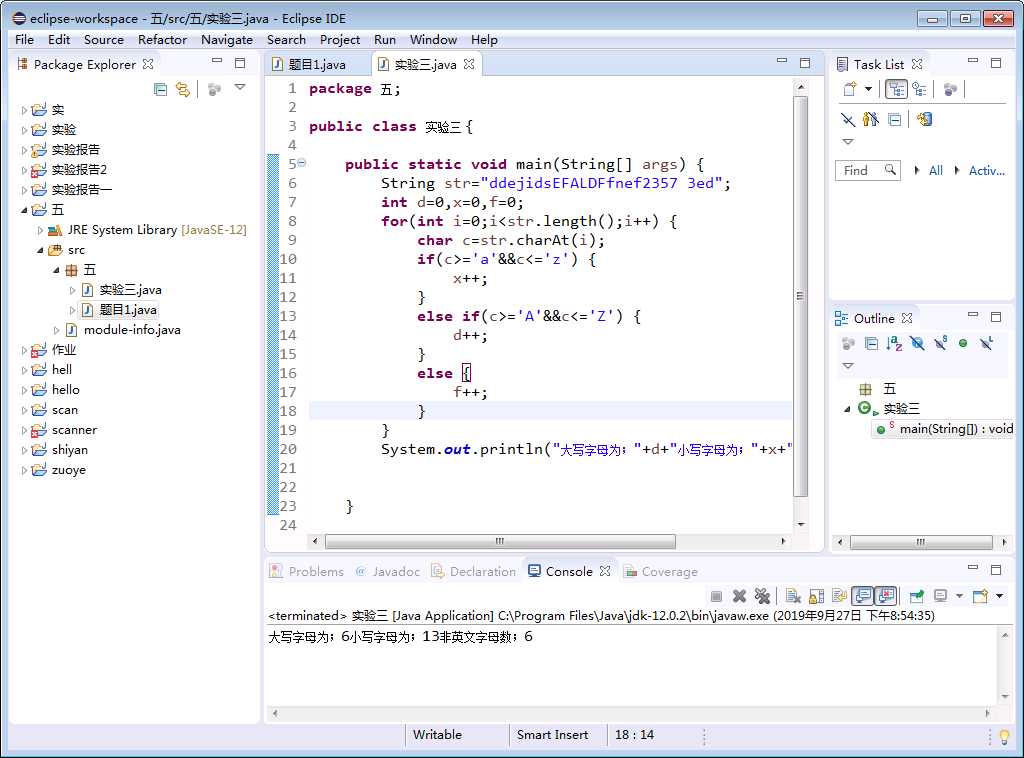Click the New Task icon

click(850, 89)
